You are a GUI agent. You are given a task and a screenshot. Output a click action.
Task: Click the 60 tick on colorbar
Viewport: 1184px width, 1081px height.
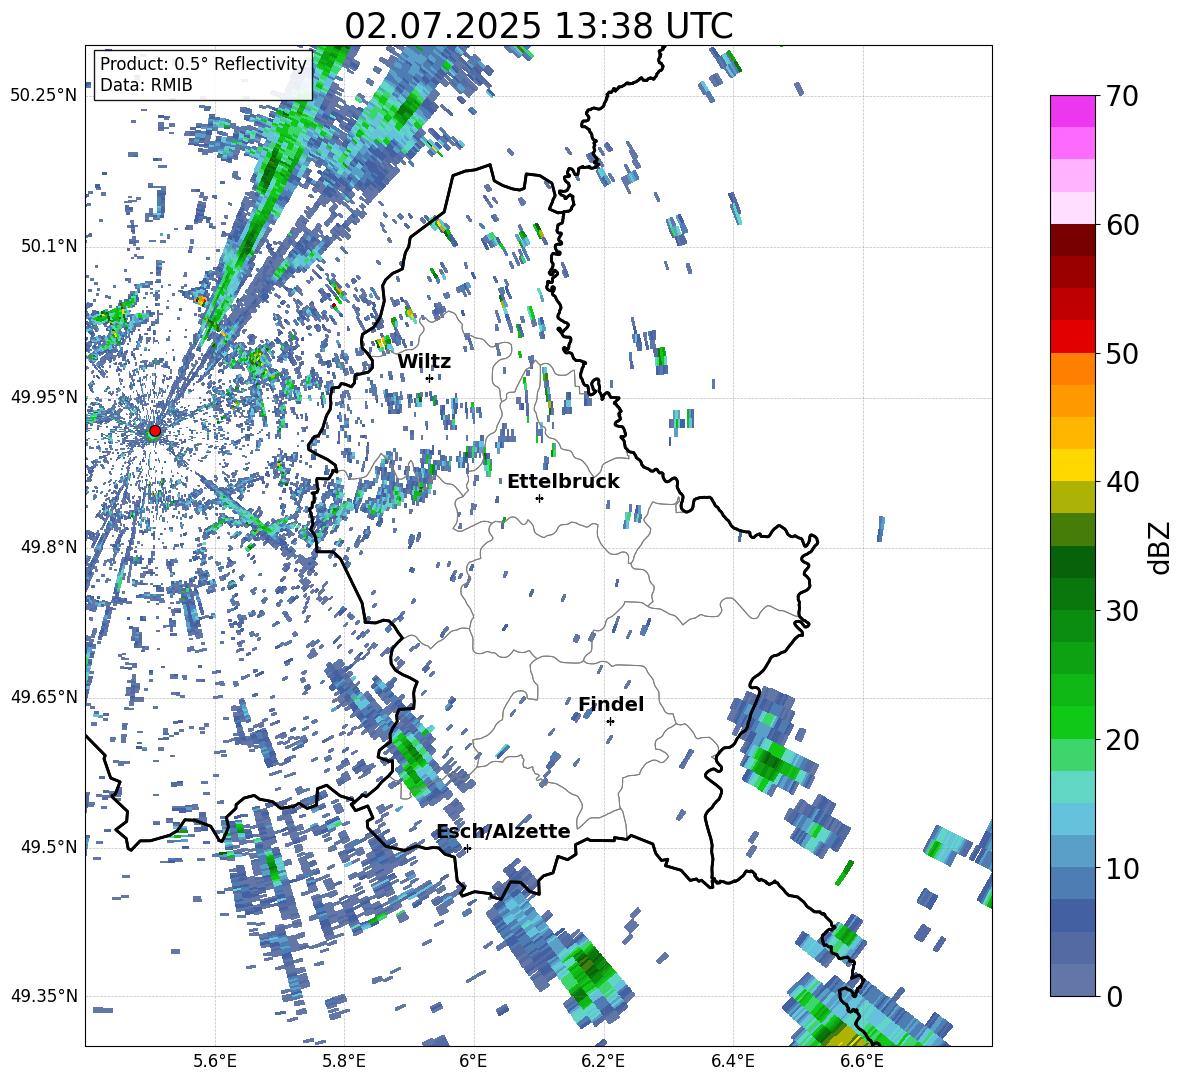1122,225
